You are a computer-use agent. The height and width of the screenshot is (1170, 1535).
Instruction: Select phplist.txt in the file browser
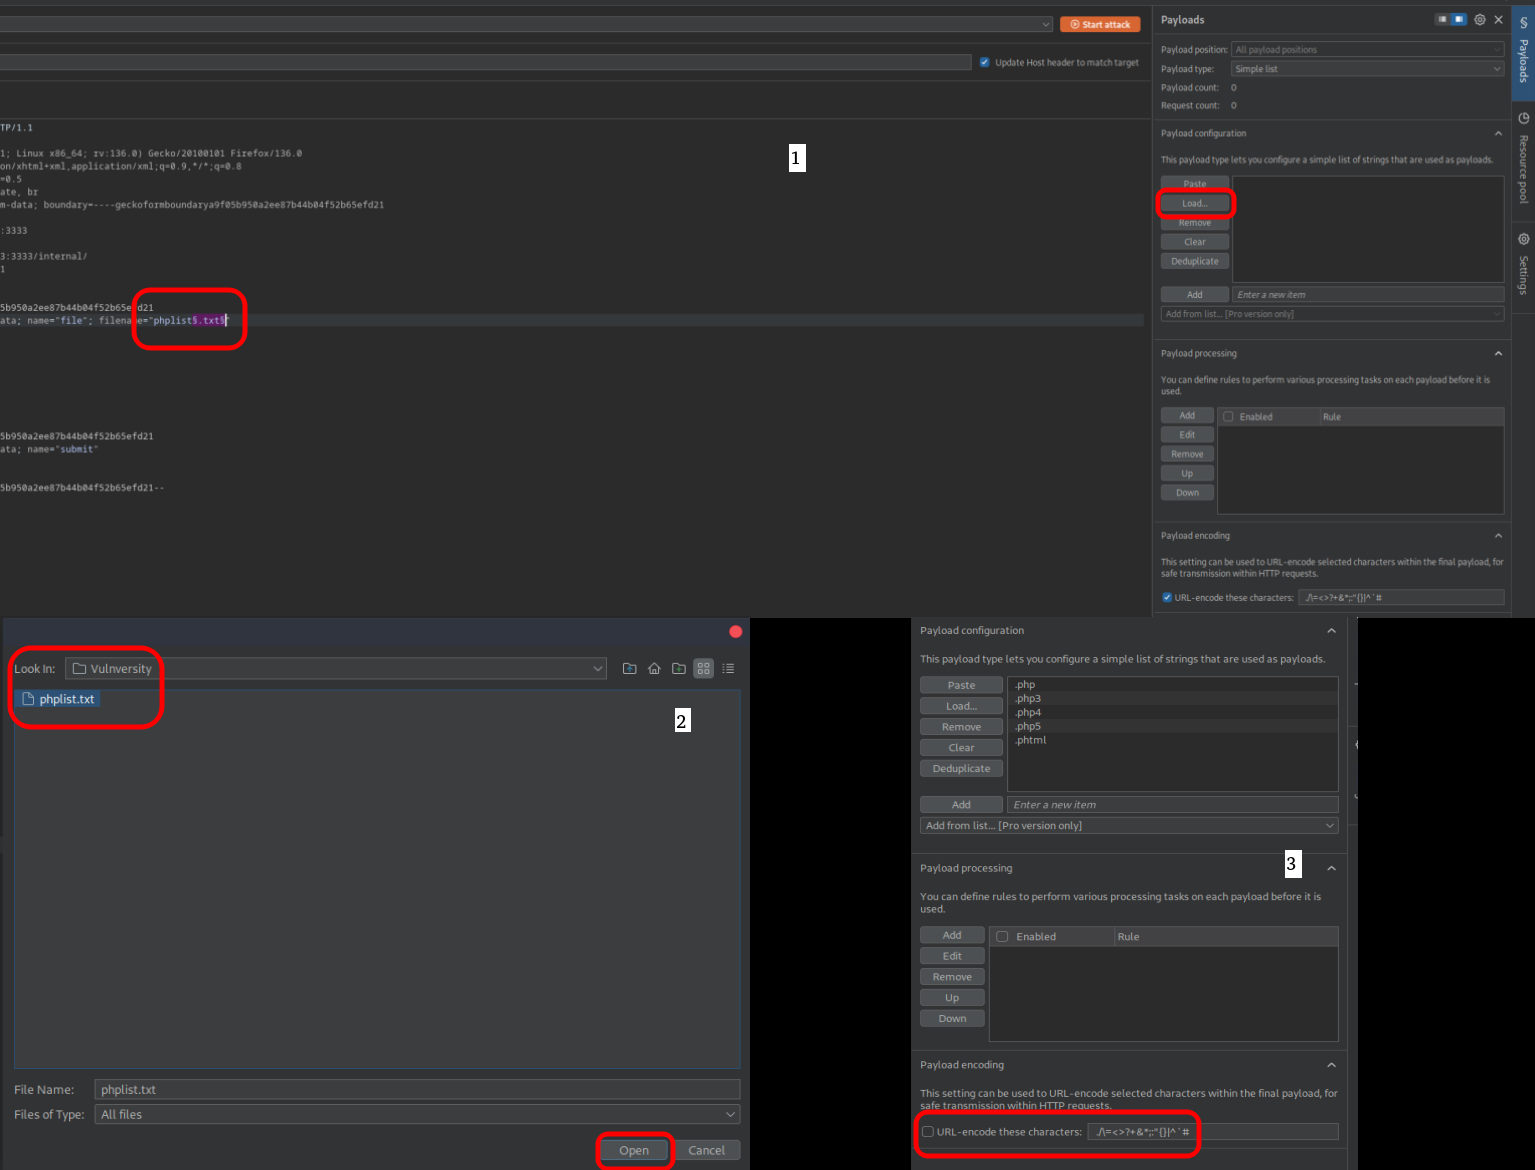(x=59, y=699)
